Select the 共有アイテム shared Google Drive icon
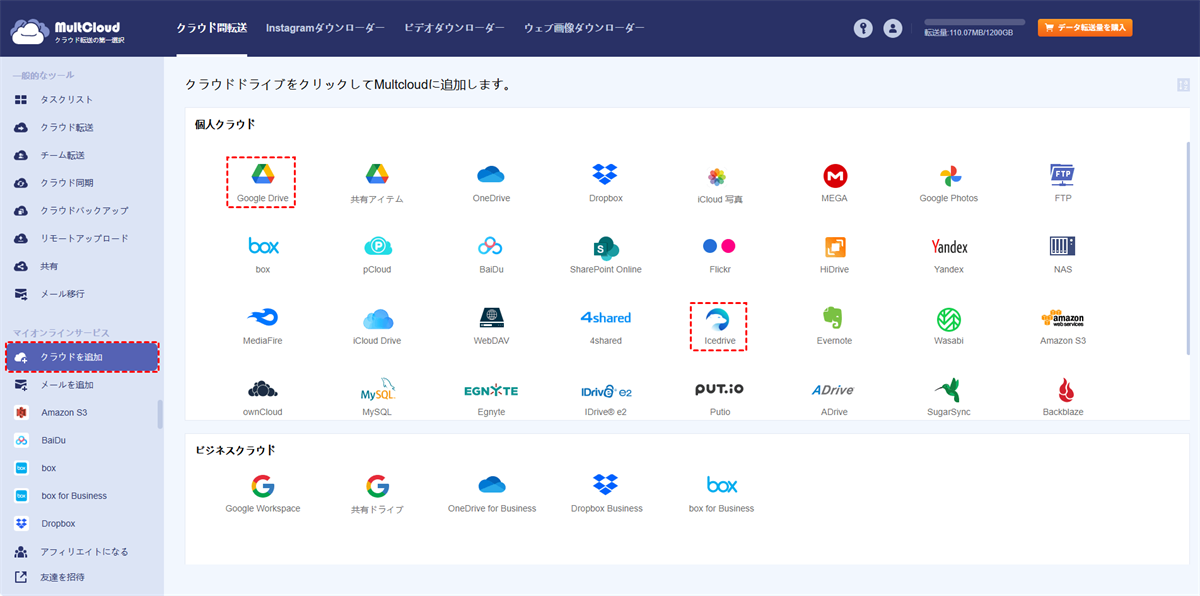 tap(377, 183)
